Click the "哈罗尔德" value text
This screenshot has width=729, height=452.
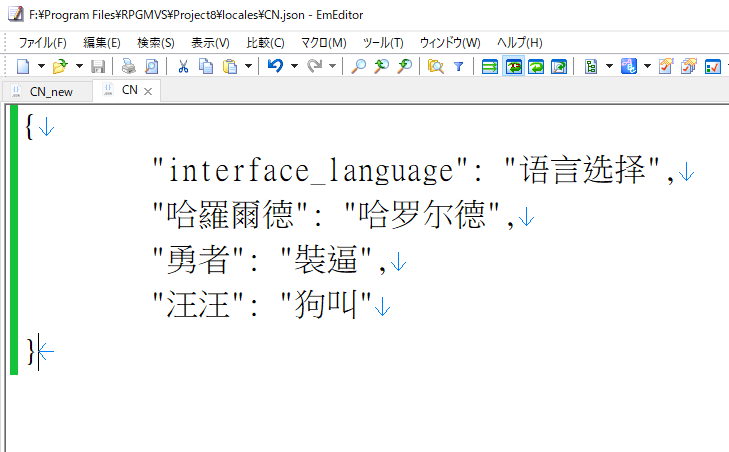tap(422, 215)
